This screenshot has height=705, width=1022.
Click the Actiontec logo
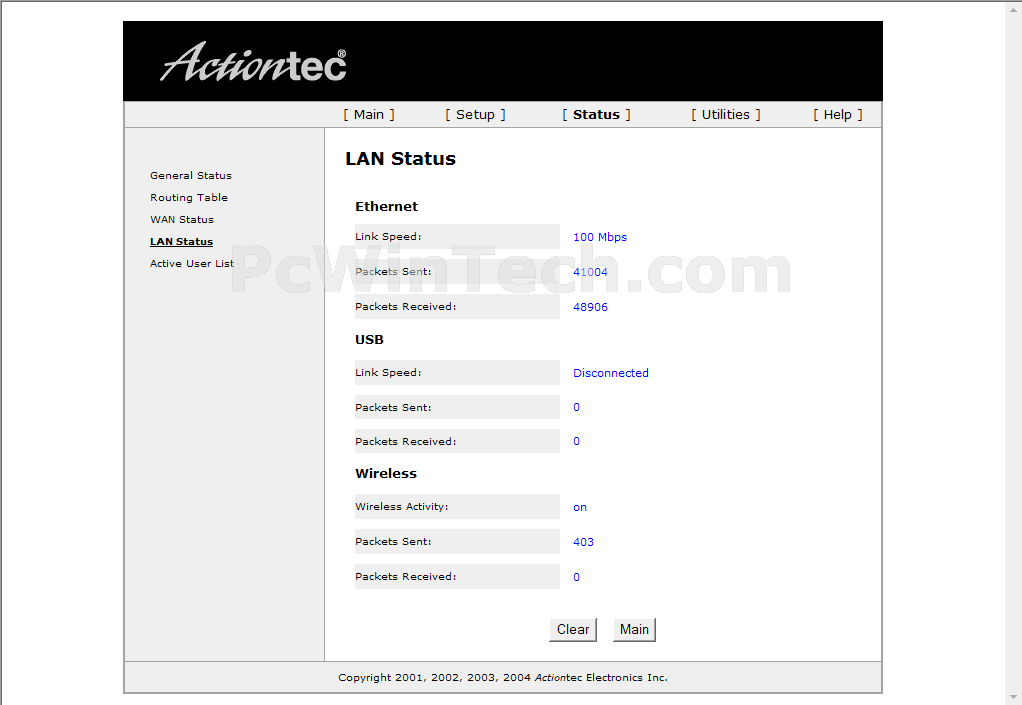point(254,63)
